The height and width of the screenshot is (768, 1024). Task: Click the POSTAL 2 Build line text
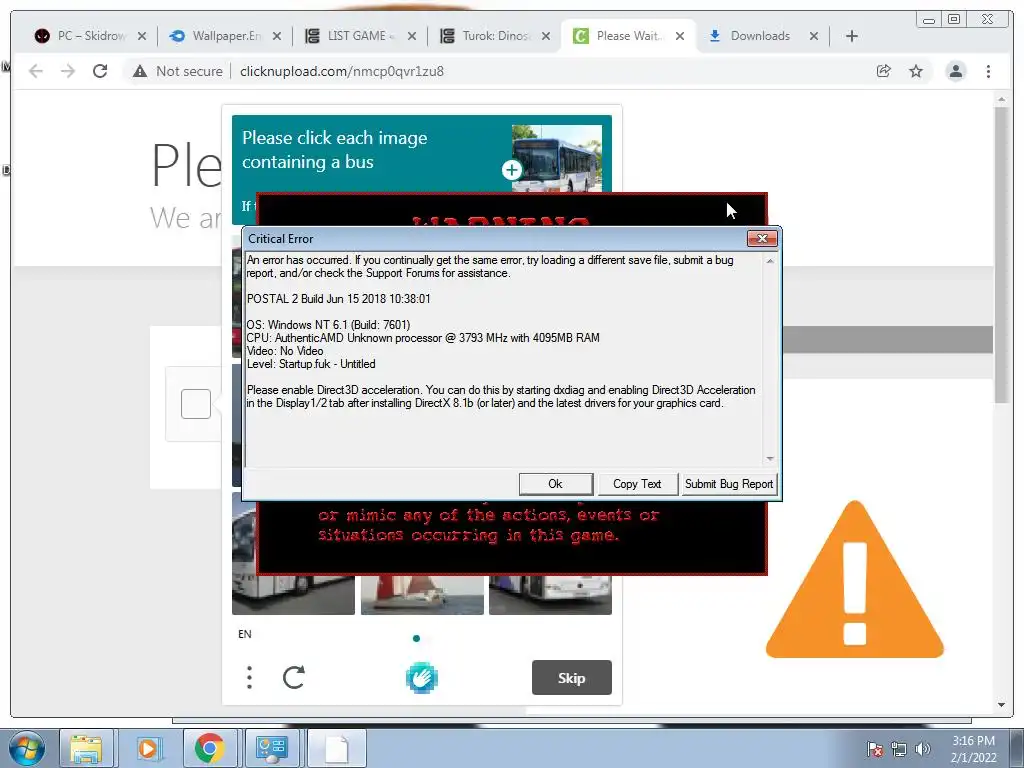pos(338,299)
